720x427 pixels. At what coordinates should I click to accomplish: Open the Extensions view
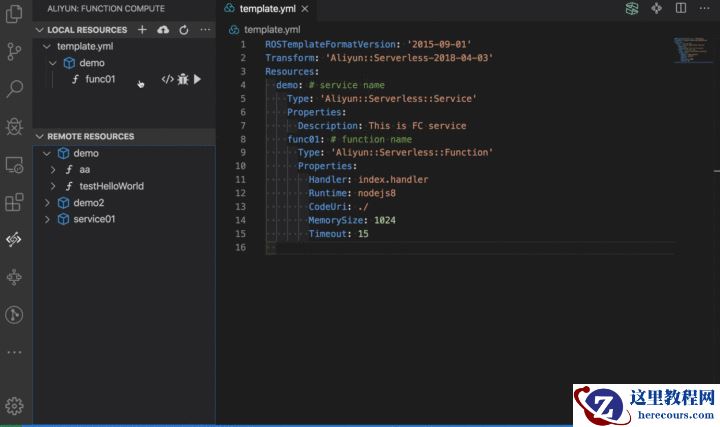[x=14, y=202]
